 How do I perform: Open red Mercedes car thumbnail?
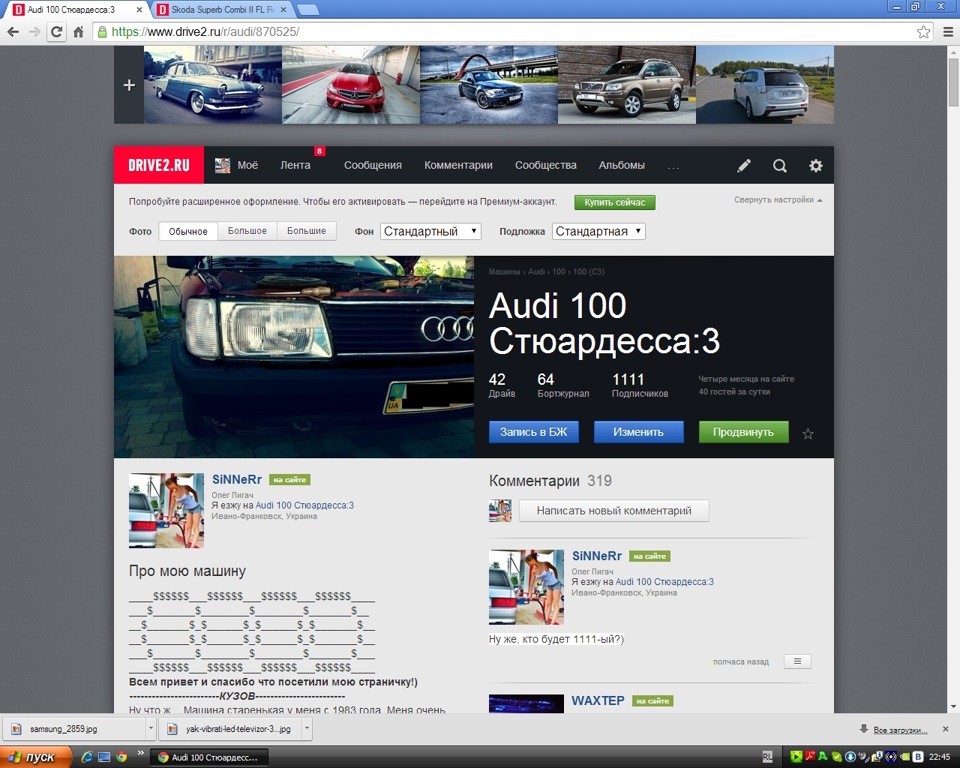(x=351, y=85)
